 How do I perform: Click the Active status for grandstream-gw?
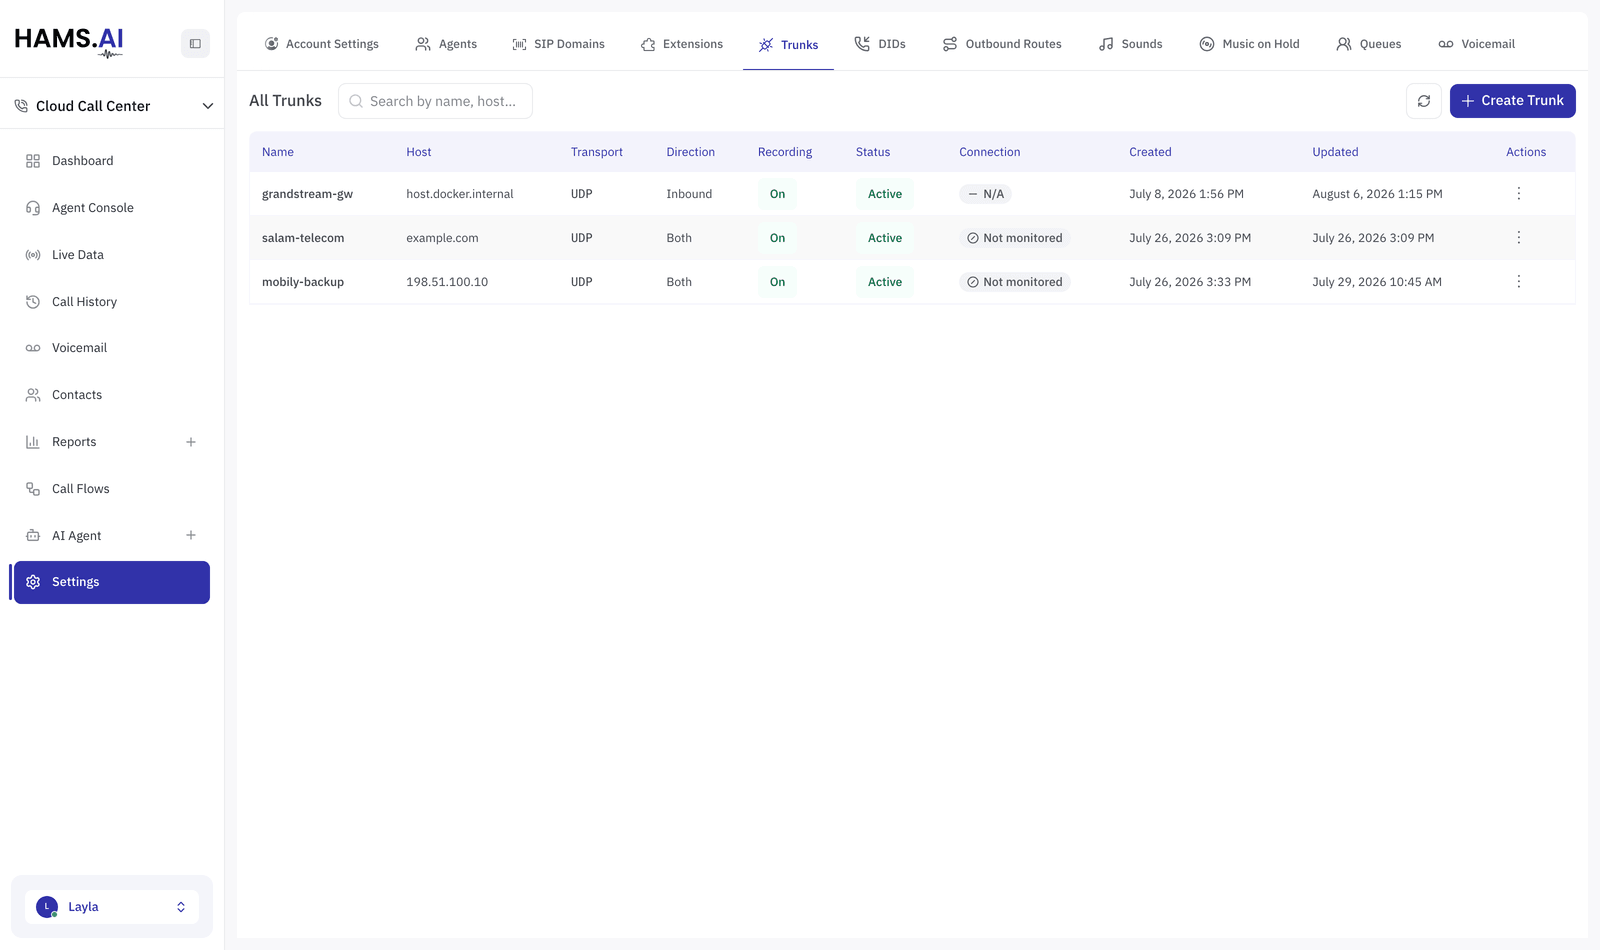[x=885, y=194]
